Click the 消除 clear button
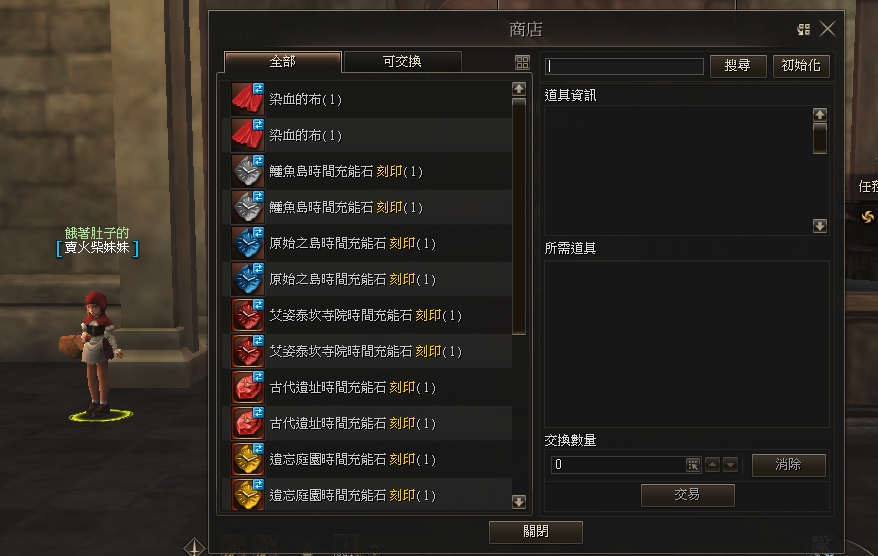The image size is (878, 556). (788, 465)
